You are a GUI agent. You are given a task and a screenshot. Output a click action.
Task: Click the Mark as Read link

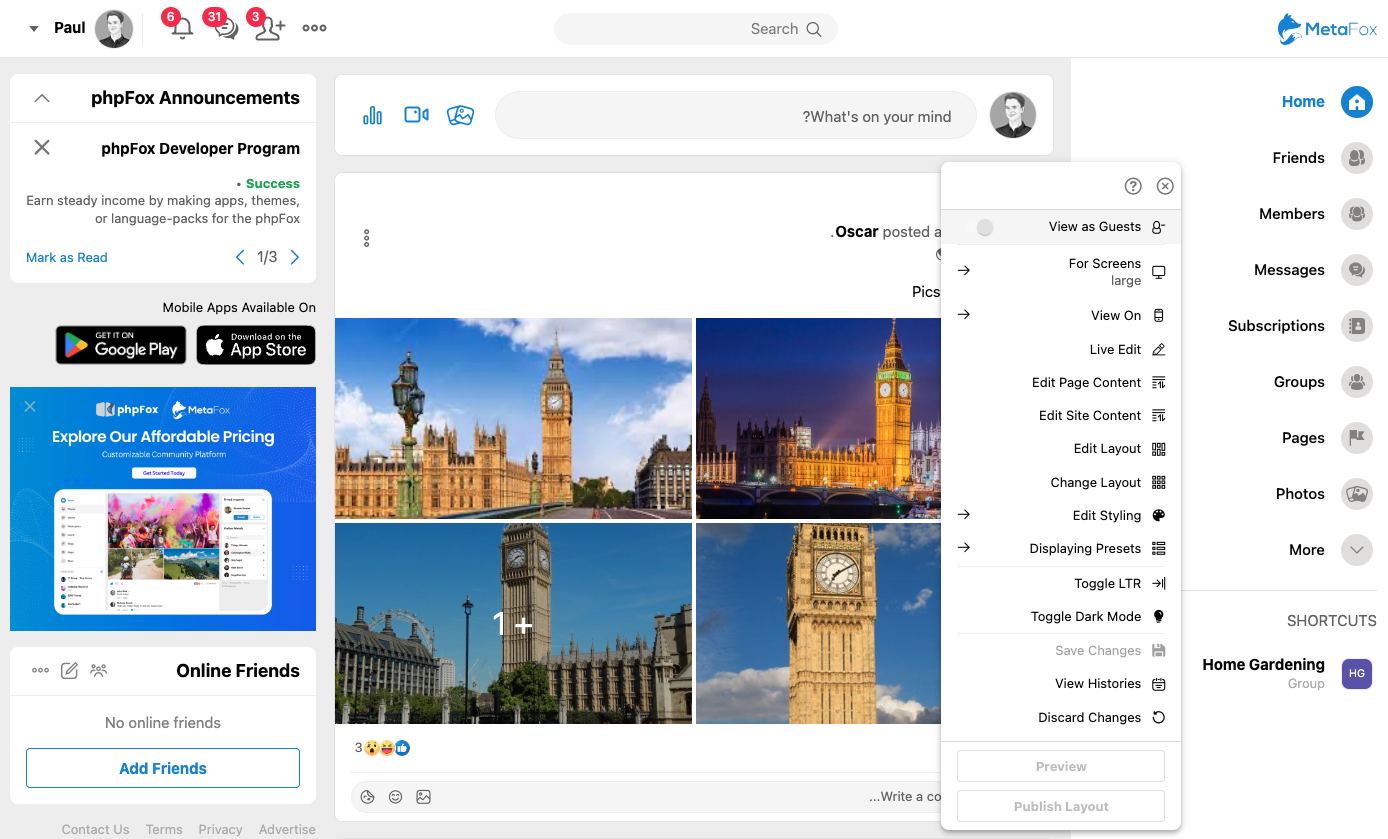(67, 257)
